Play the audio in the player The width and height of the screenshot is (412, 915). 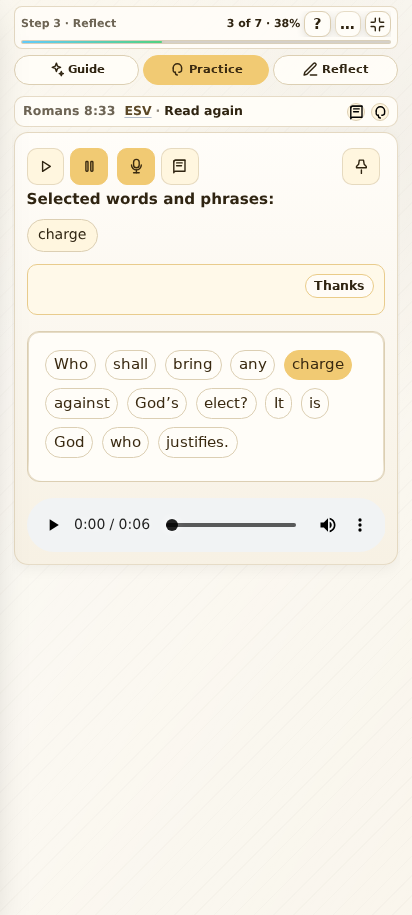pyautogui.click(x=53, y=525)
